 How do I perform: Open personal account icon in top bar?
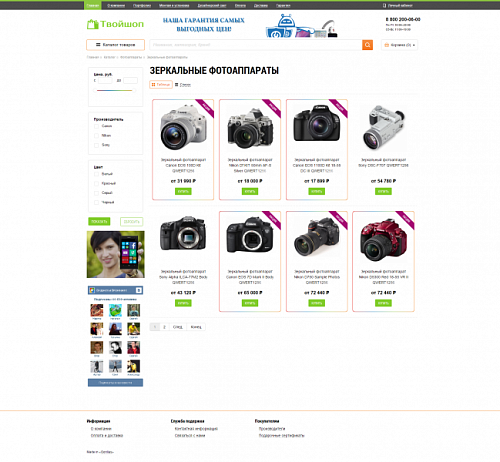coord(384,5)
